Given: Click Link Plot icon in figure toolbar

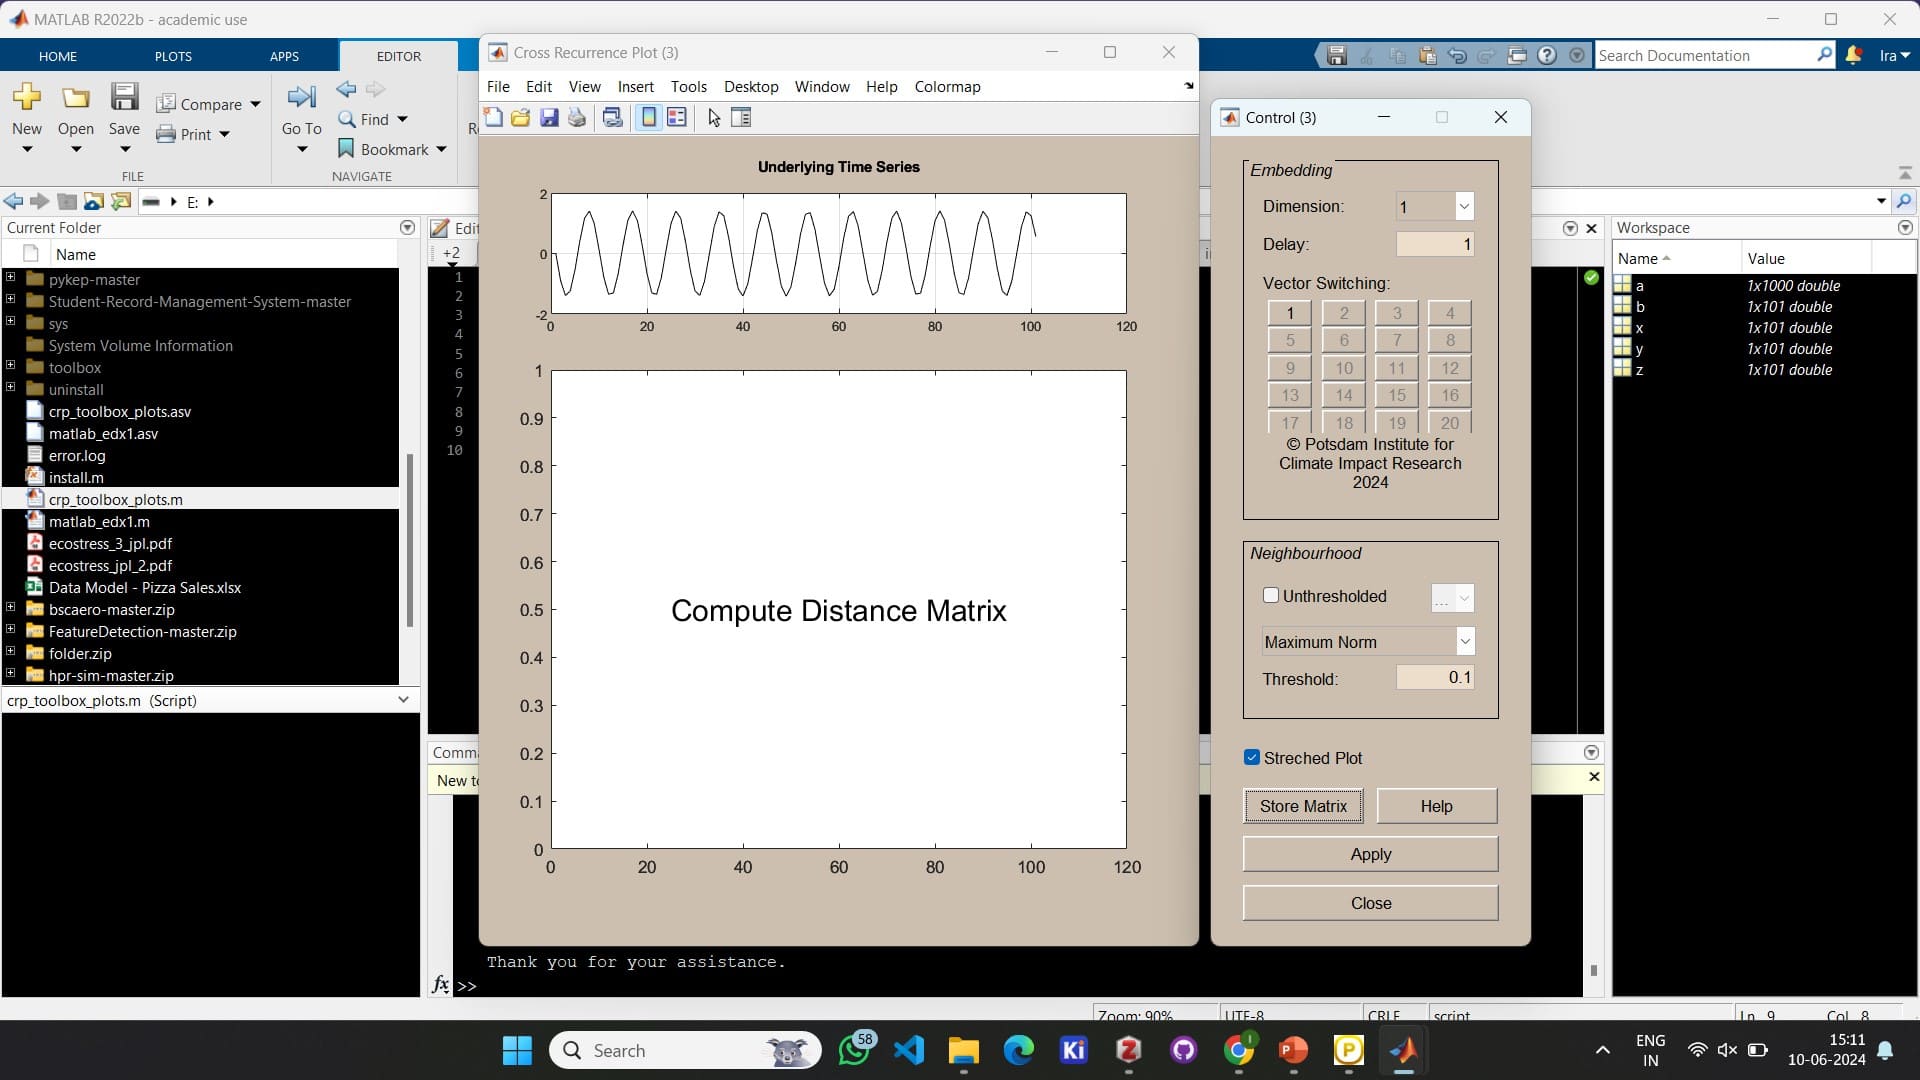Looking at the screenshot, I should [613, 118].
